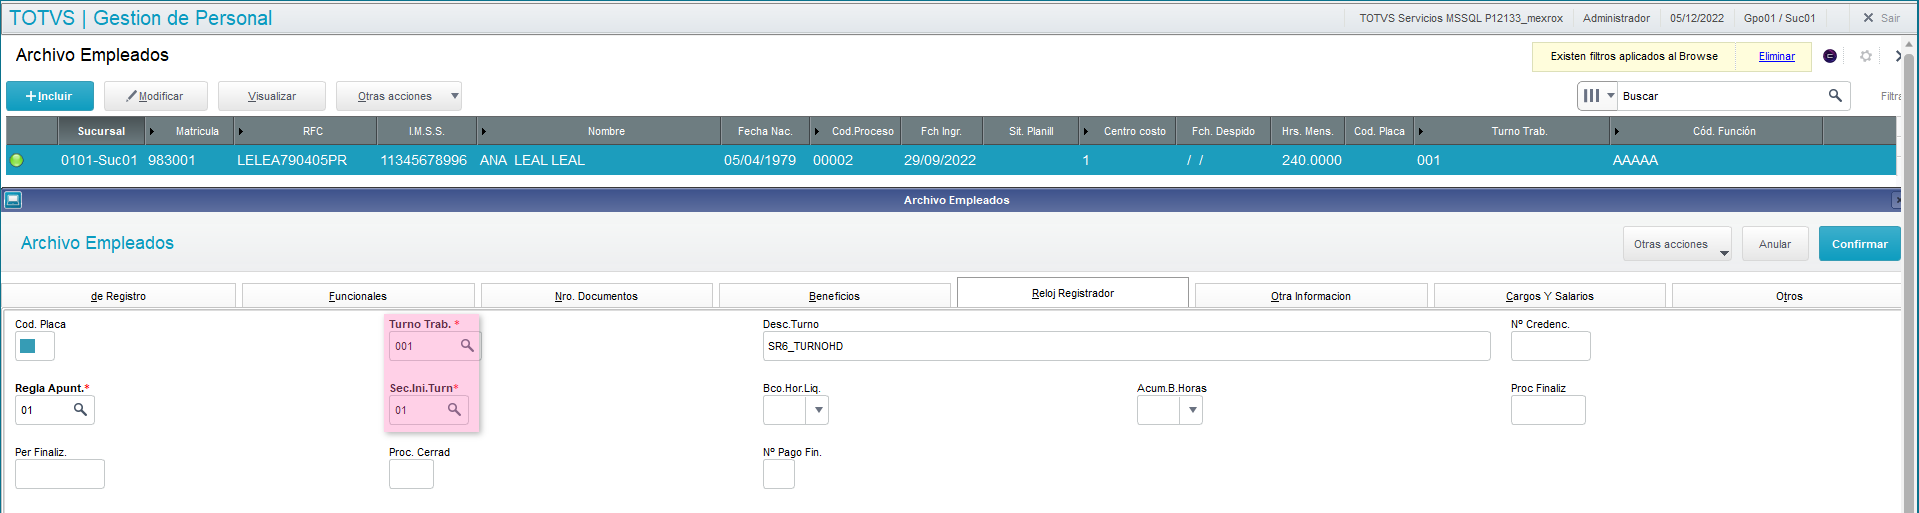1919x513 pixels.
Task: Switch to the Otra Informacion tab
Action: coord(1311,296)
